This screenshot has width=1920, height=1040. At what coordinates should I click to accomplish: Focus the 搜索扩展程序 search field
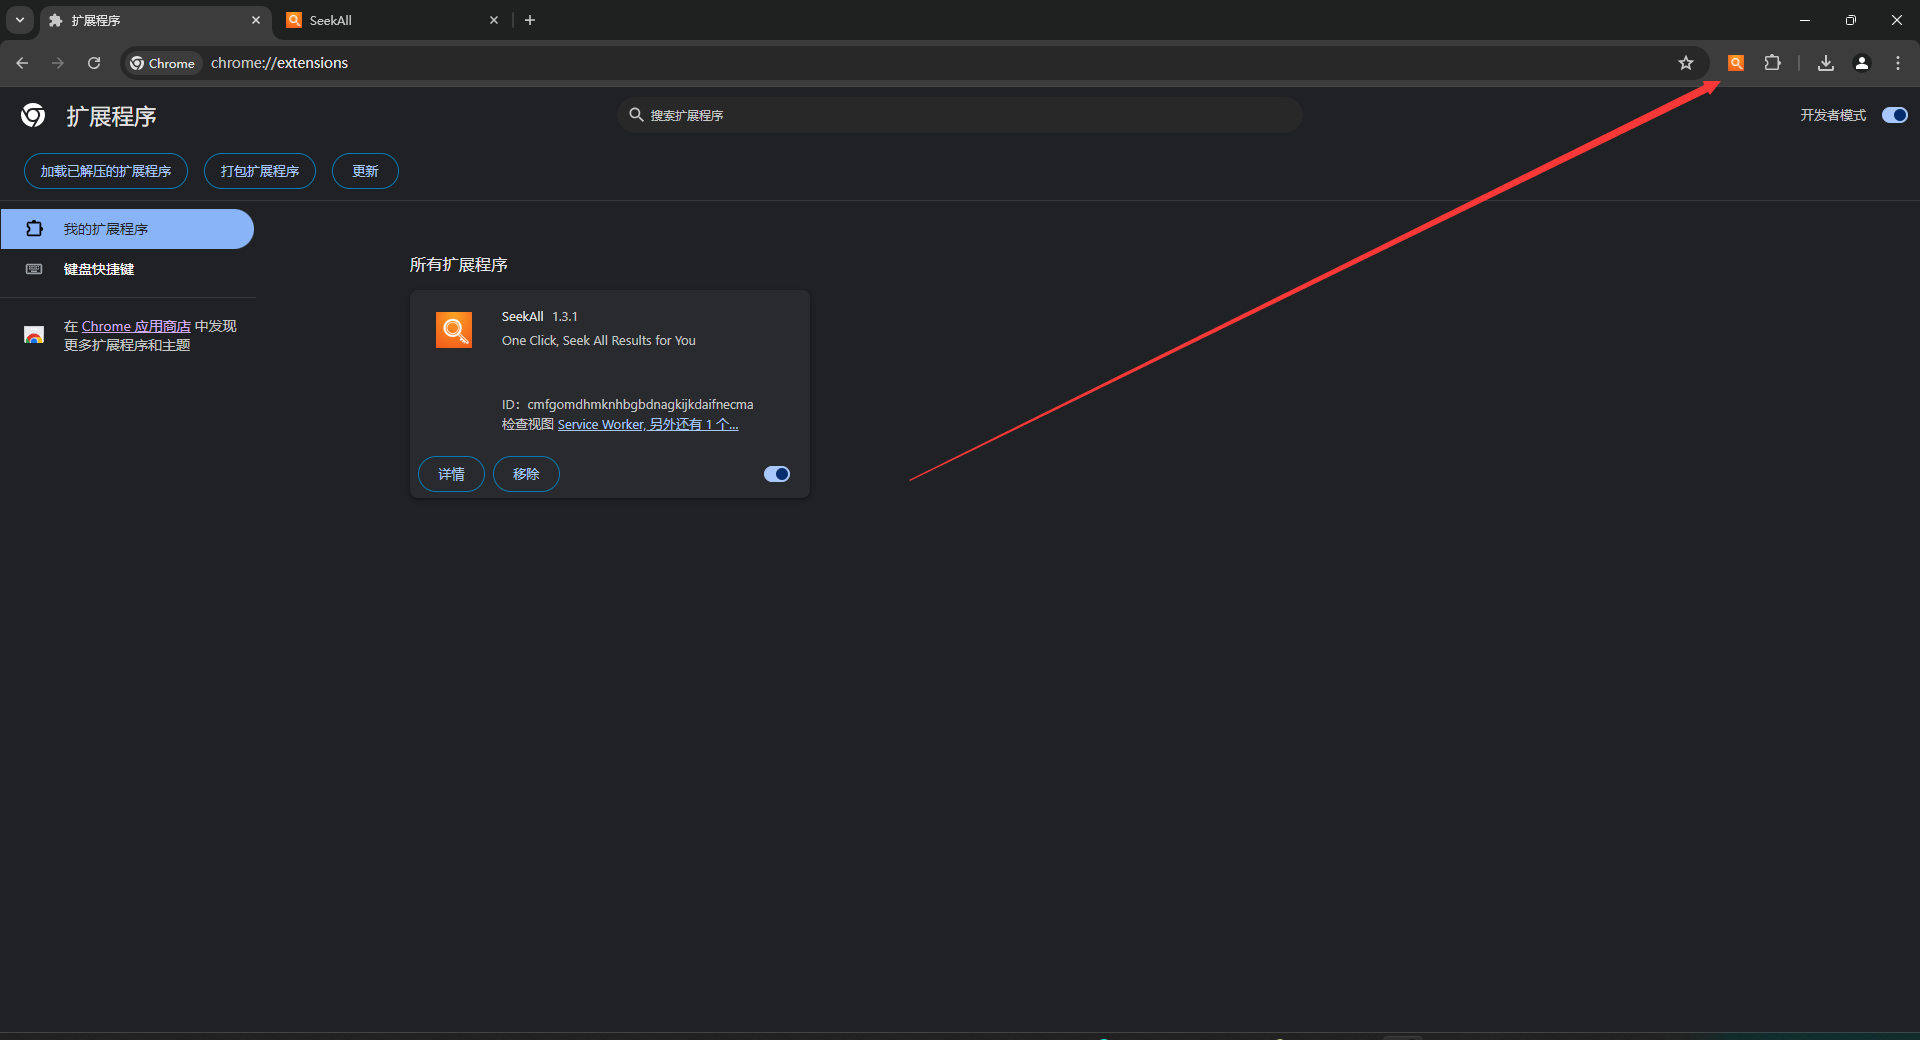[x=960, y=115]
